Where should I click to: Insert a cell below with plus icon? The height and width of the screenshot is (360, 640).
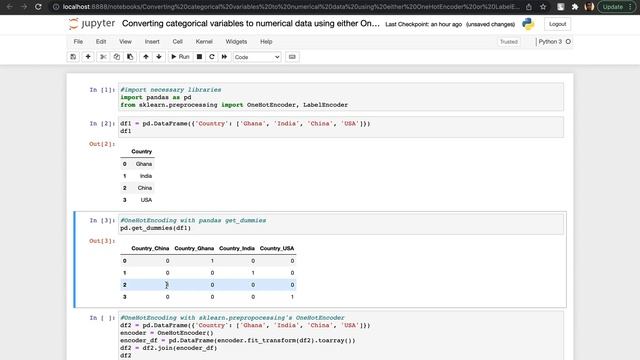coord(88,57)
